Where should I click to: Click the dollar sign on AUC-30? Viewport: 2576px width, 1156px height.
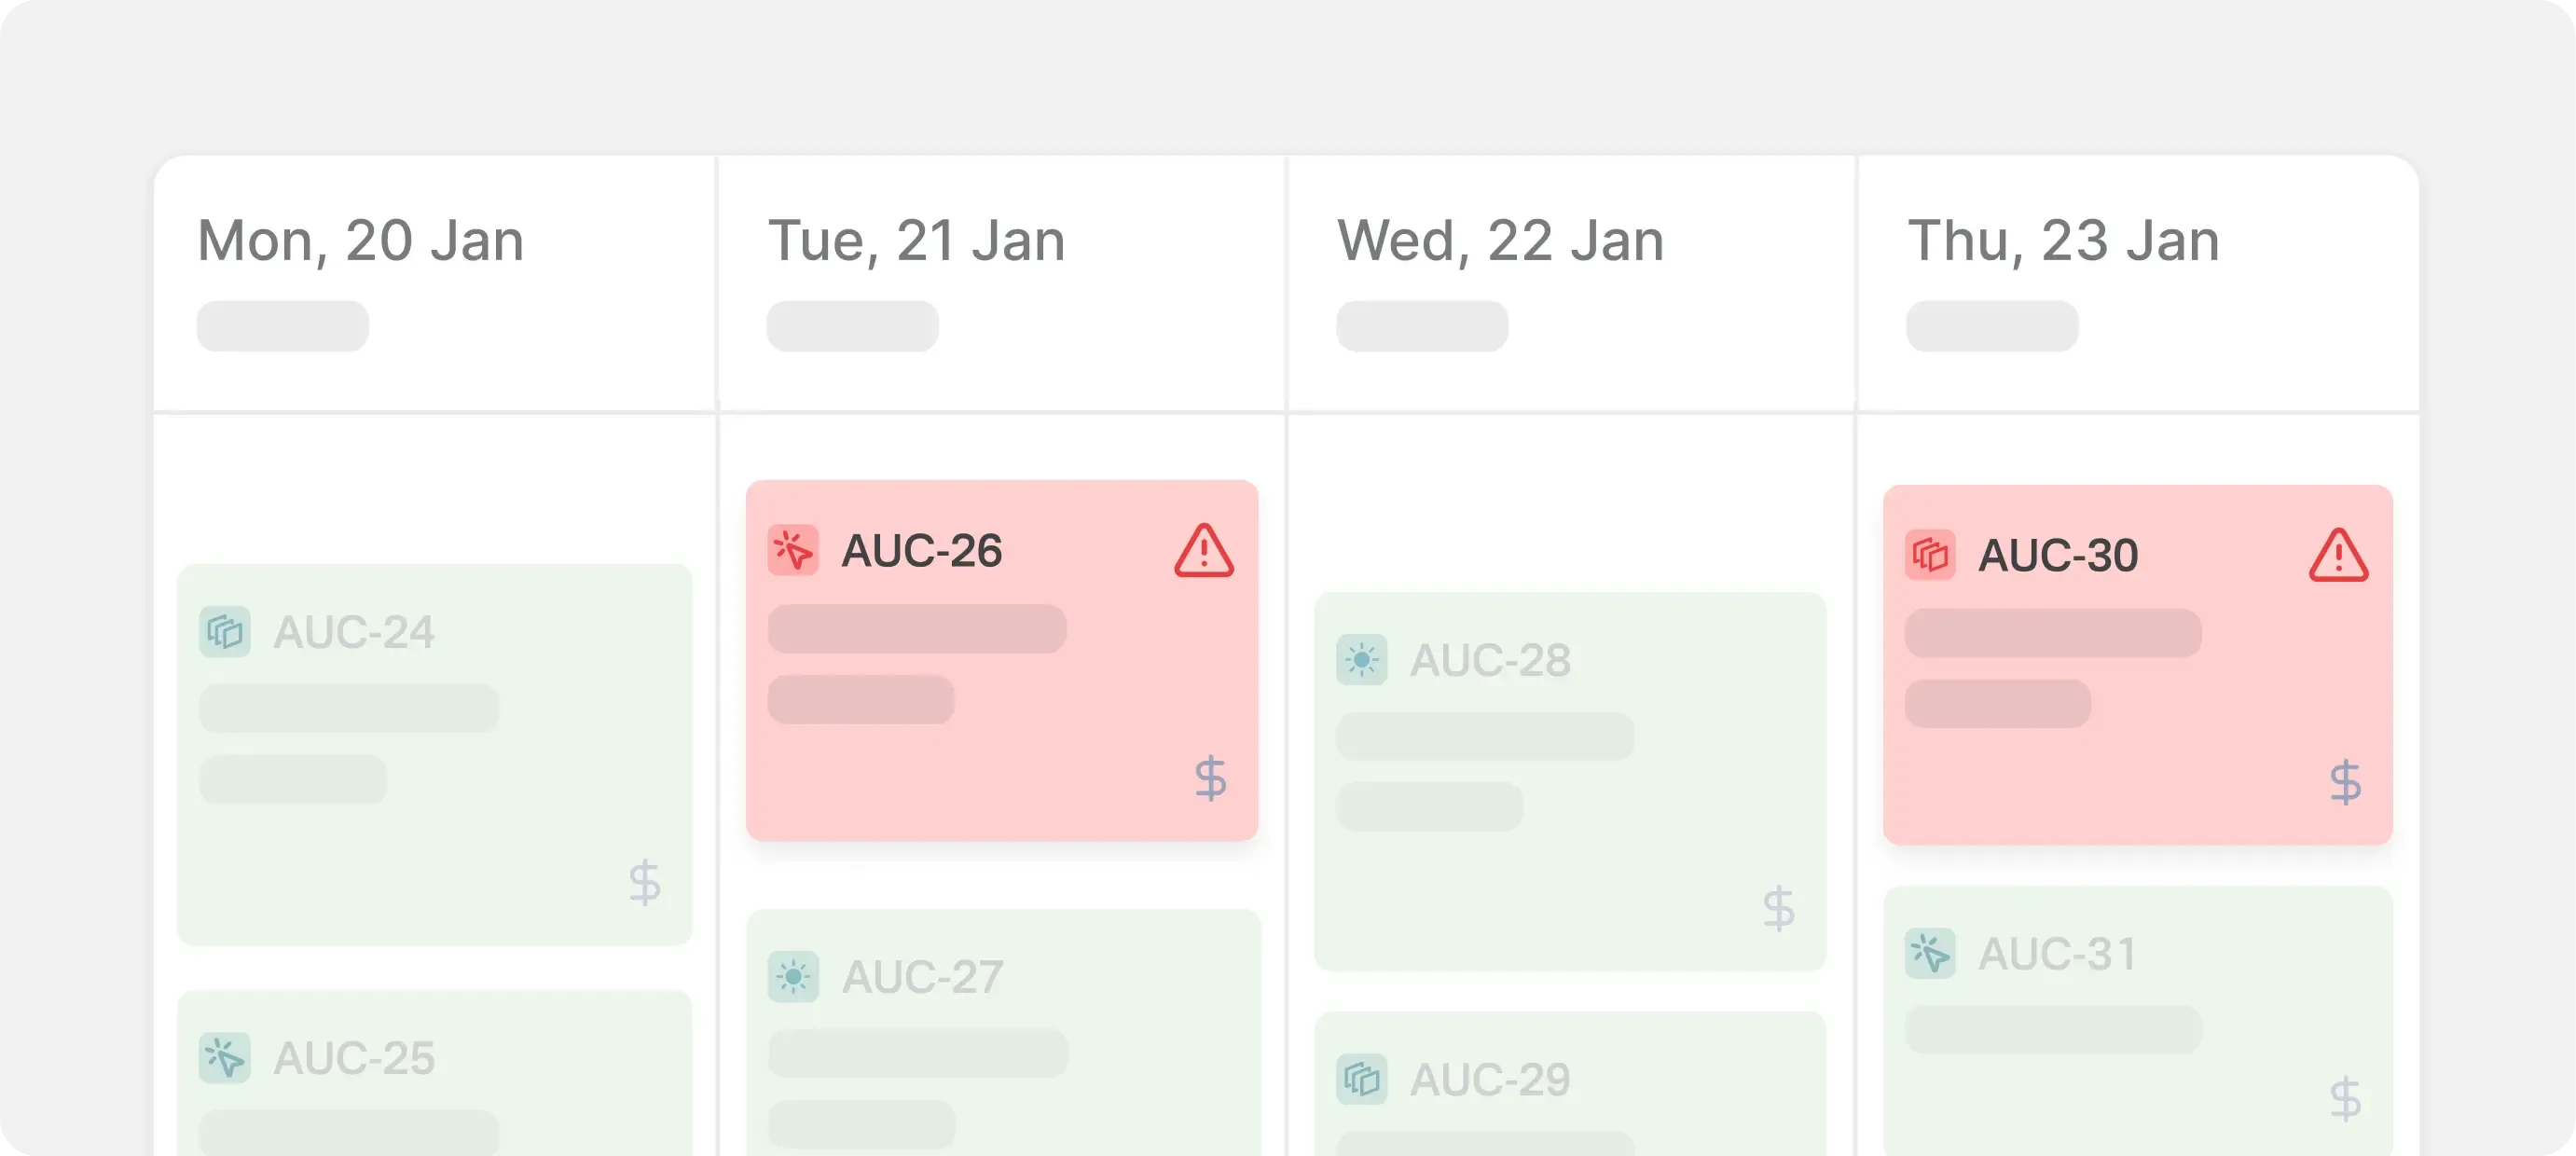(2345, 782)
